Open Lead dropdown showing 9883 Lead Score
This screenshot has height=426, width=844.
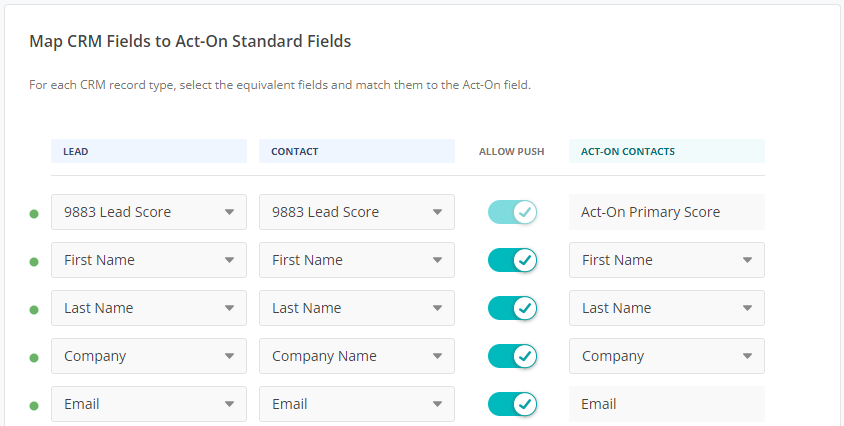click(149, 212)
